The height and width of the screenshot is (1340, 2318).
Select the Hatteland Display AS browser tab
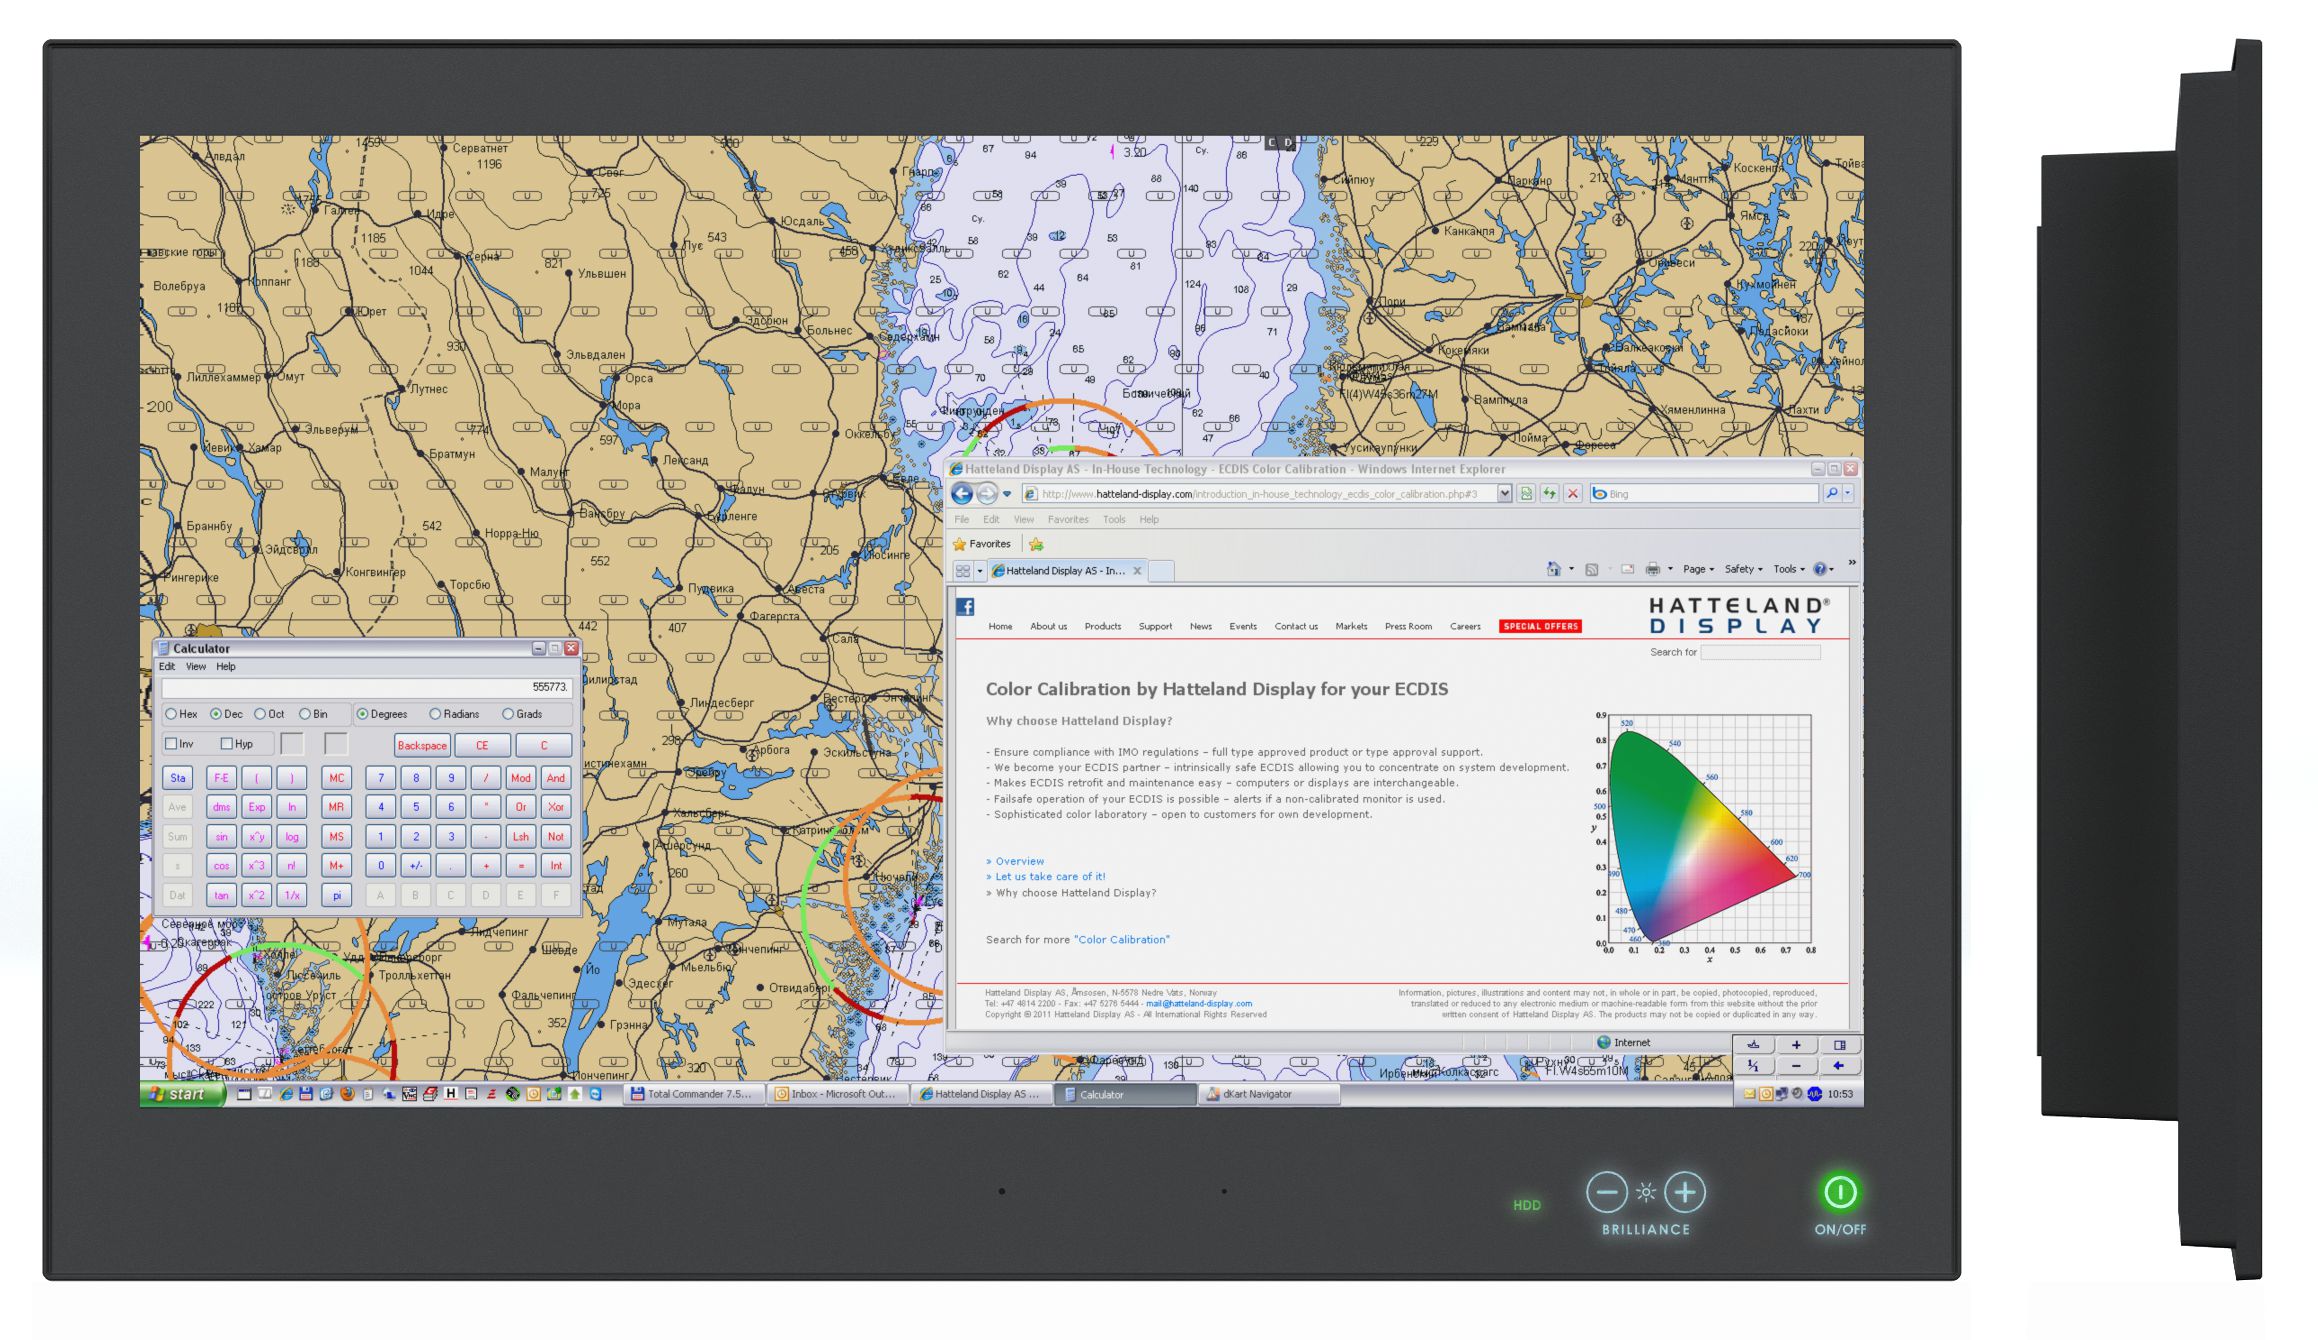[1066, 571]
